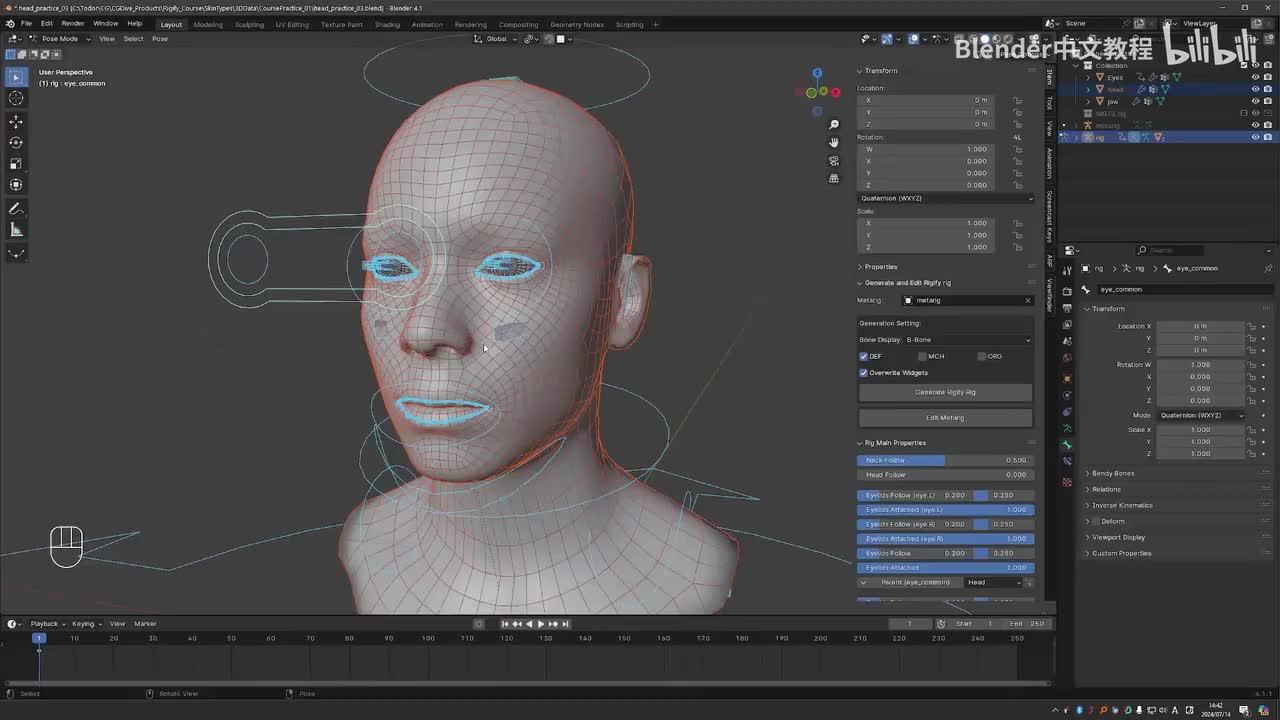Toggle camera view icon in viewport

[834, 161]
